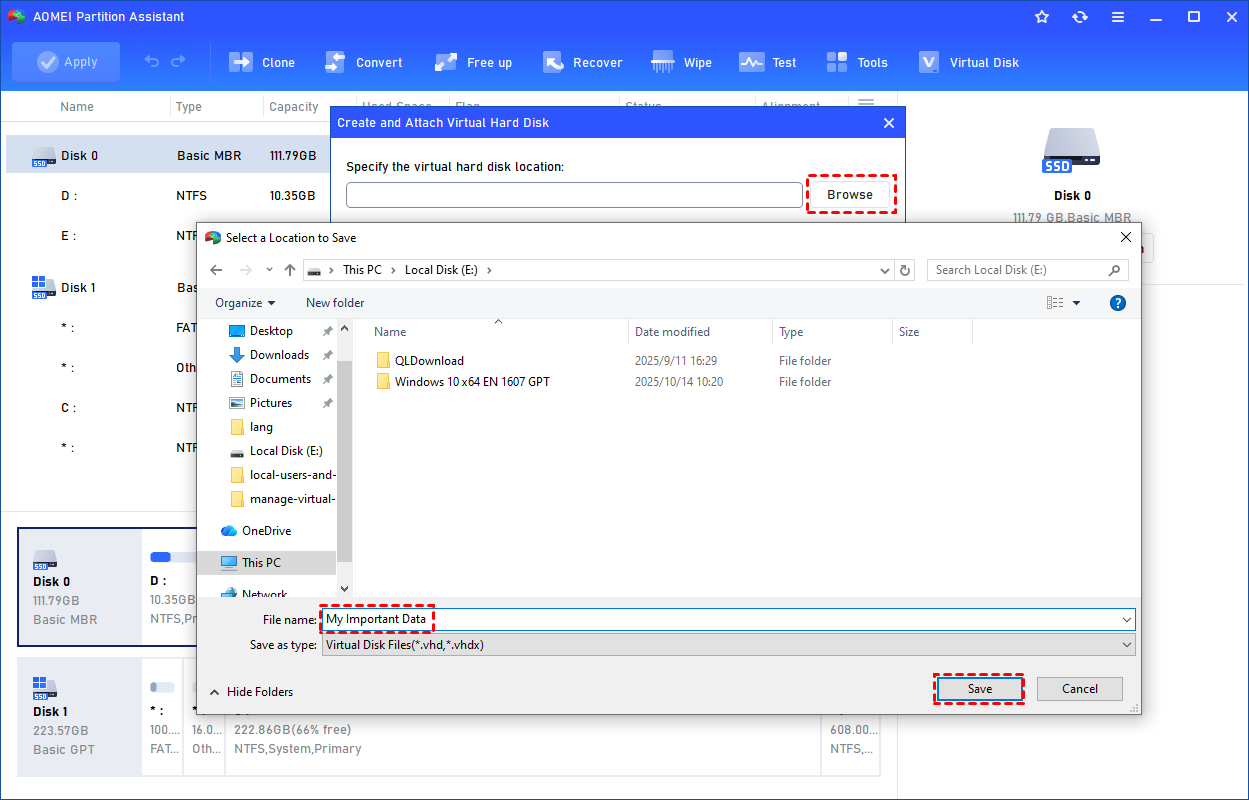This screenshot has height=800, width=1249.
Task: Click Hide Folders expander
Action: pos(251,692)
